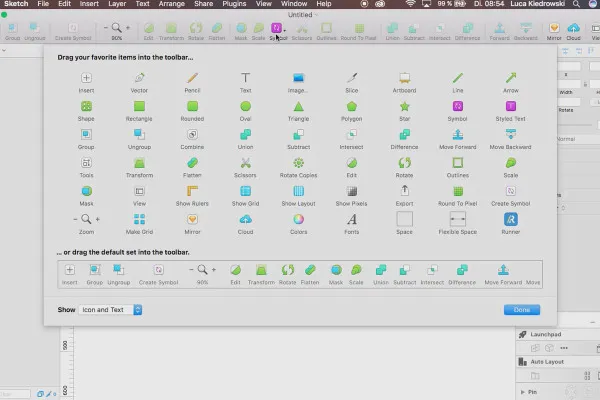Screen dimensions: 600x400
Task: Click the Triangle icon
Action: [x=298, y=106]
